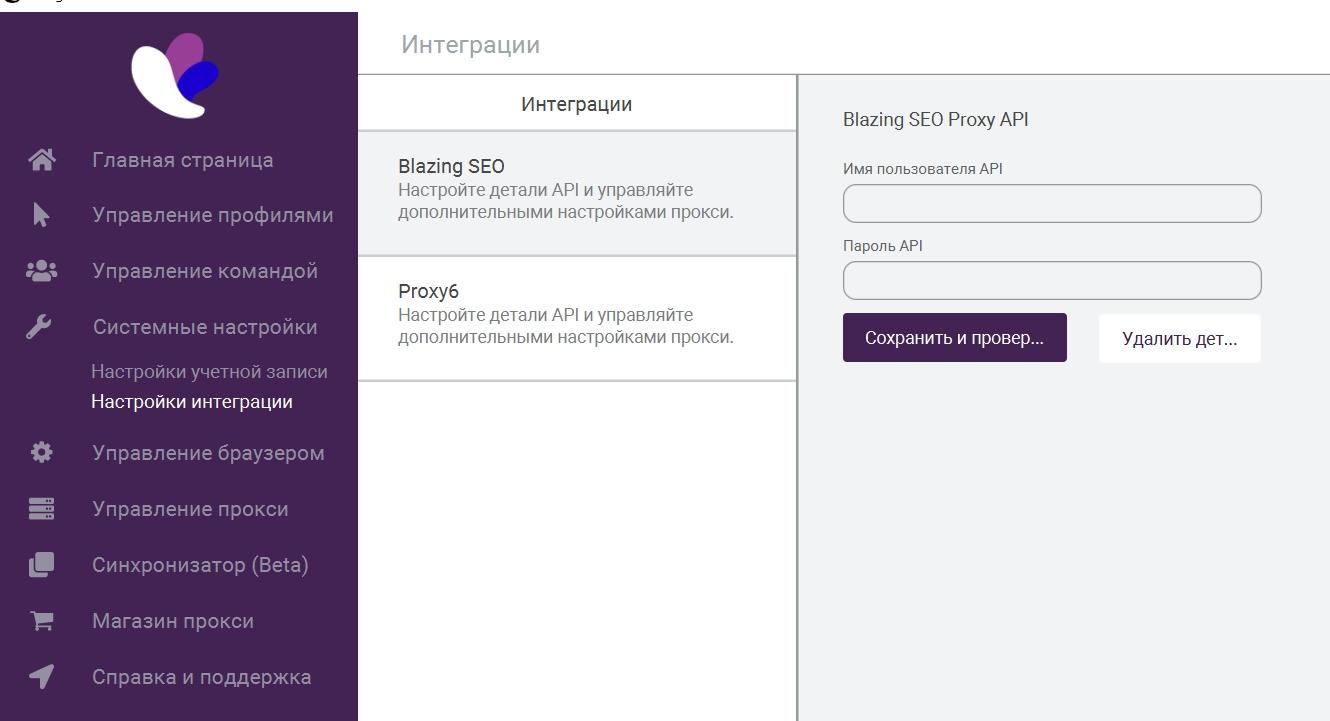The width and height of the screenshot is (1330, 721).
Task: Select the Blazing SEO integration
Action: click(577, 193)
